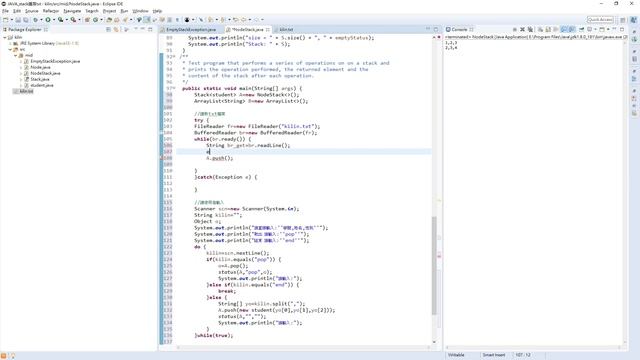Open the Debug dropdown arrow
The width and height of the screenshot is (640, 360).
(41, 20)
